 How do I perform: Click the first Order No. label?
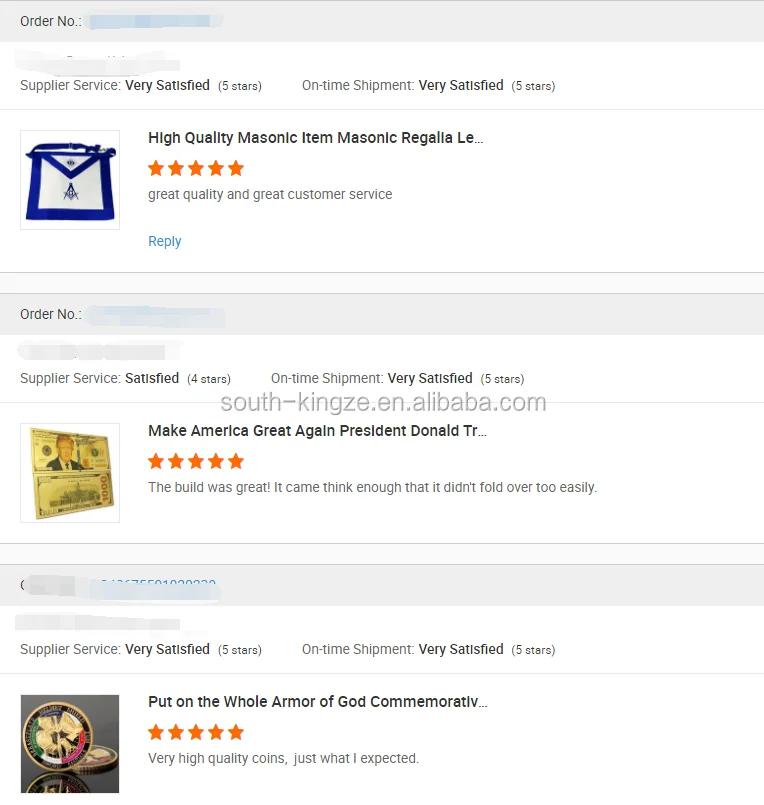[51, 21]
